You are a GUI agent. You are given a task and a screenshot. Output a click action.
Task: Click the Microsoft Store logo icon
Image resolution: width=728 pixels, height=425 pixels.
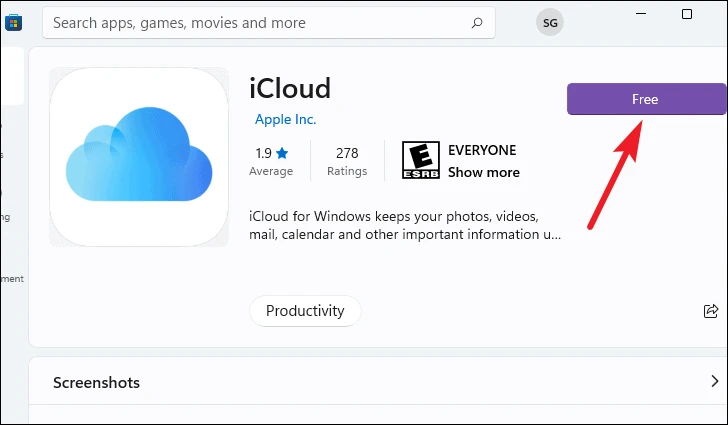click(x=13, y=22)
